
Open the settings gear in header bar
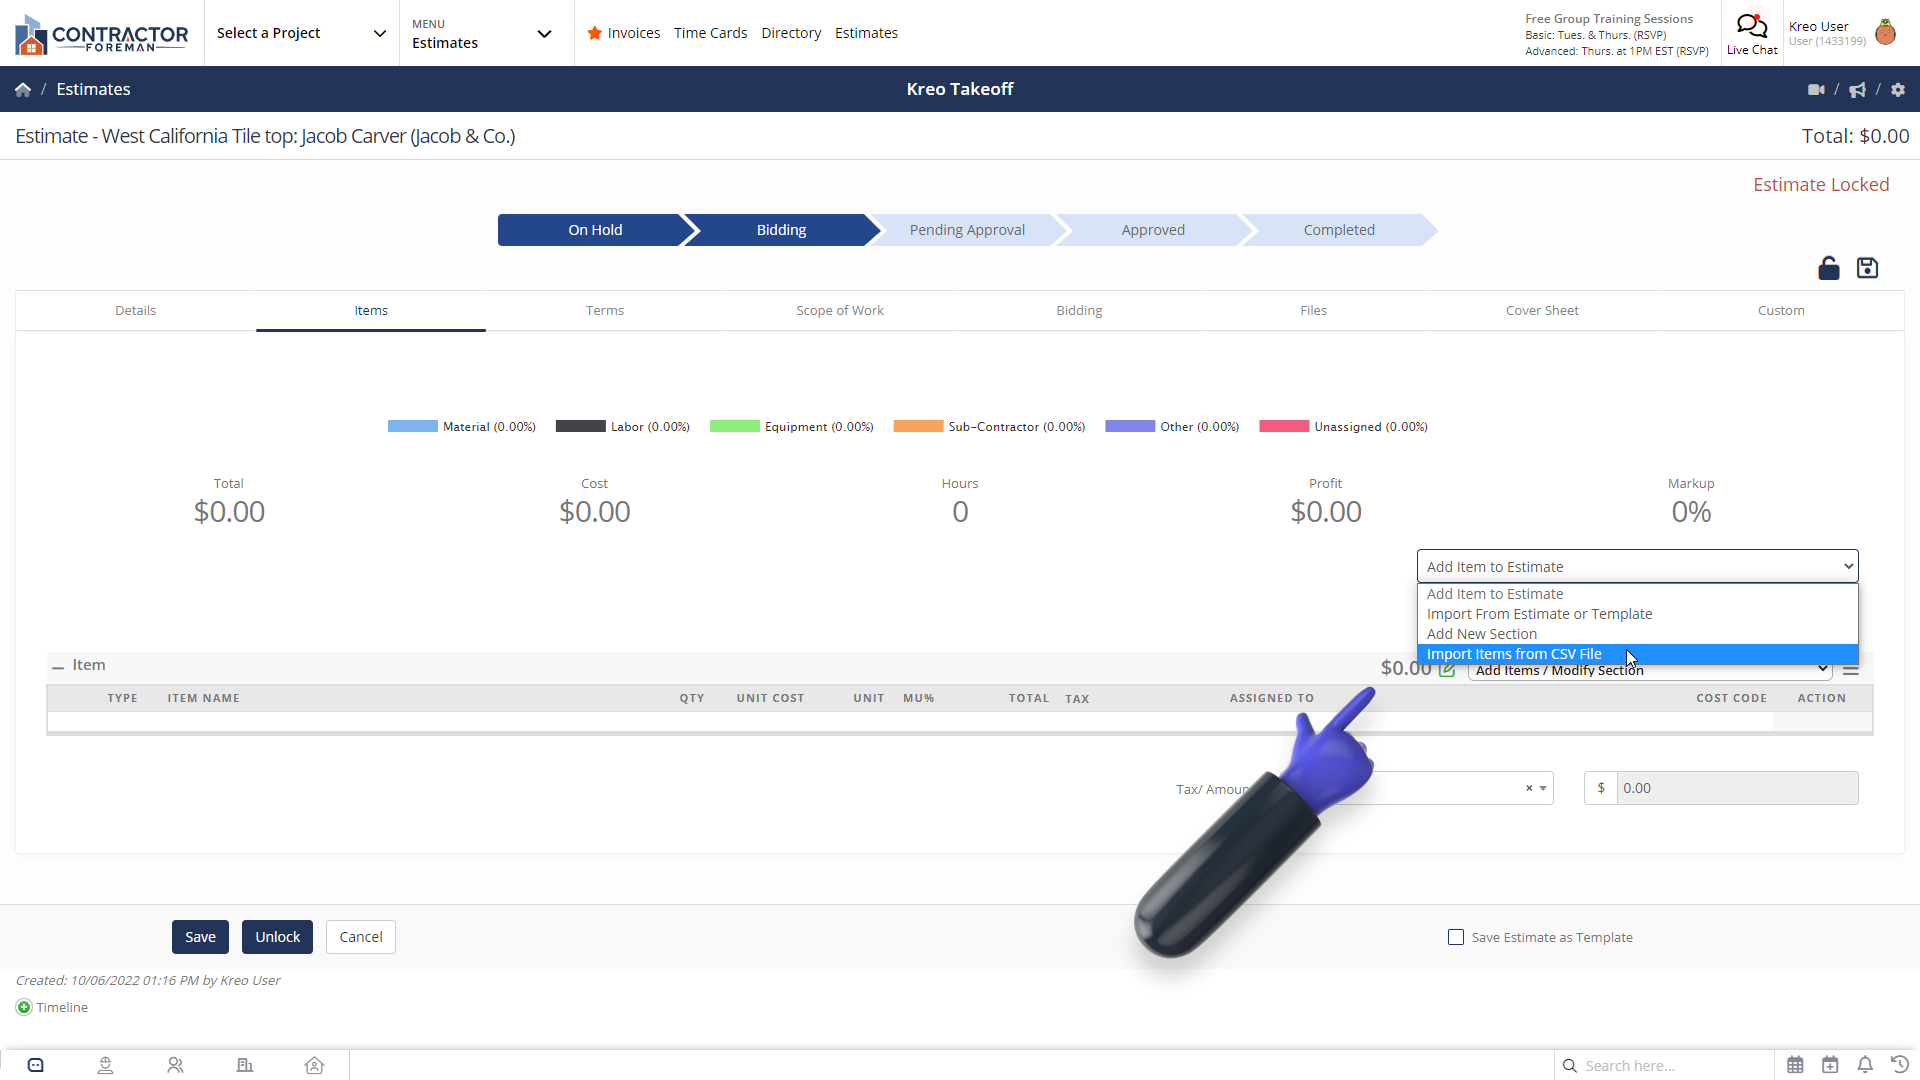(x=1898, y=90)
